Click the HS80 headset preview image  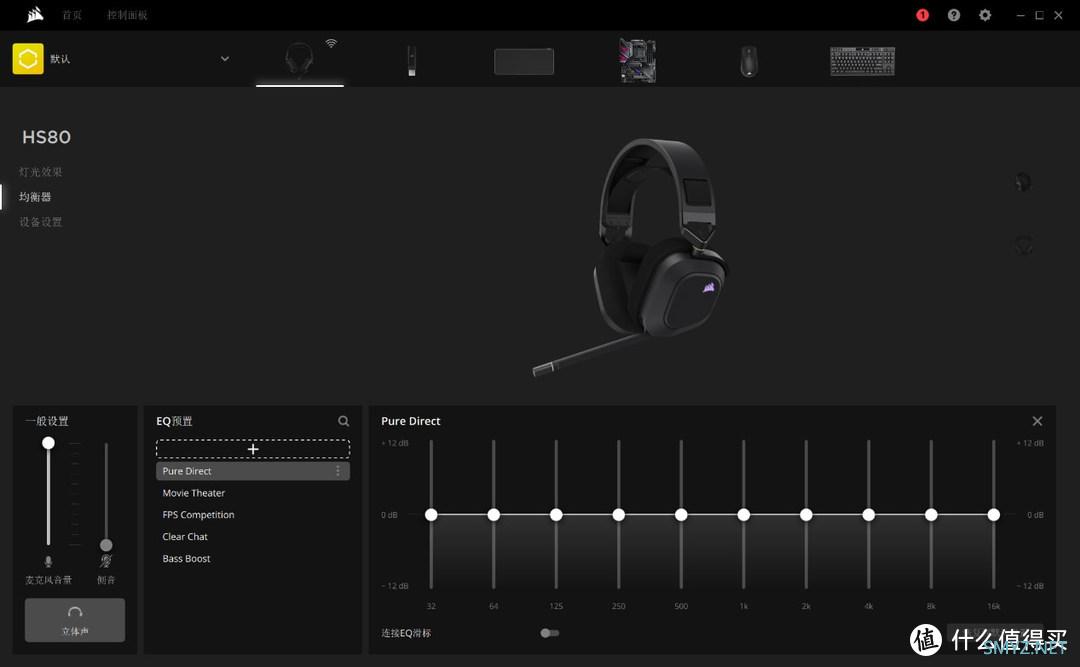(630, 256)
